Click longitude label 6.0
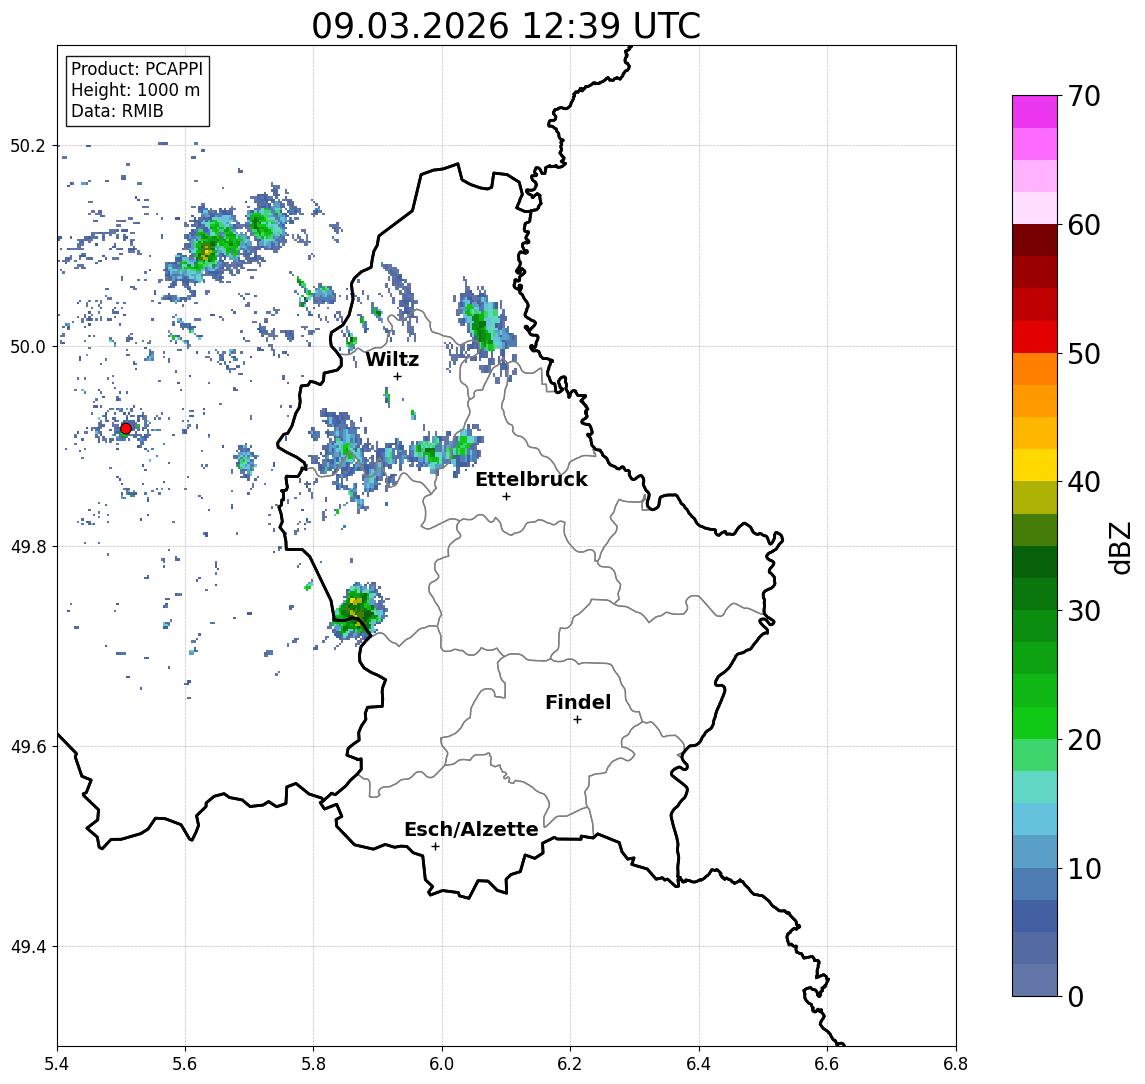 point(442,1063)
